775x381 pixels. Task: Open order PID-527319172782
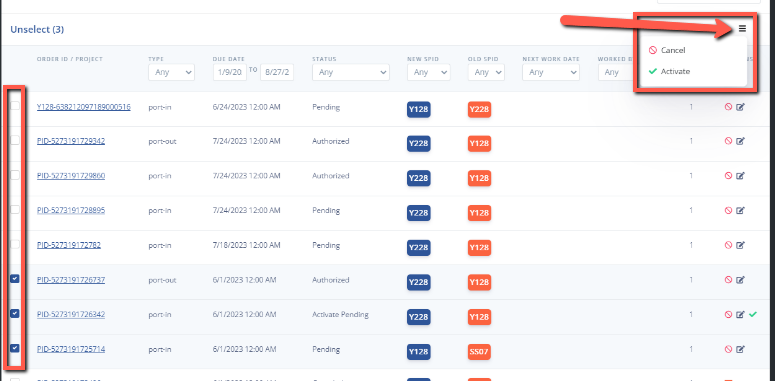[x=69, y=245]
